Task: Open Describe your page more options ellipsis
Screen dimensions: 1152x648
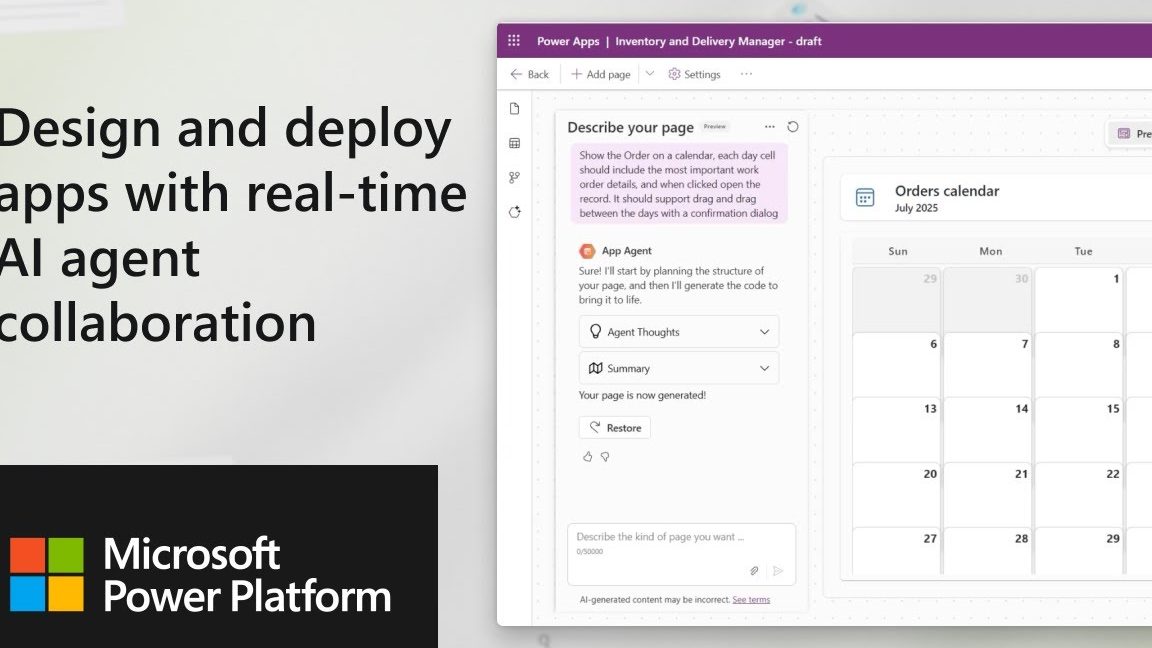Action: coord(769,126)
